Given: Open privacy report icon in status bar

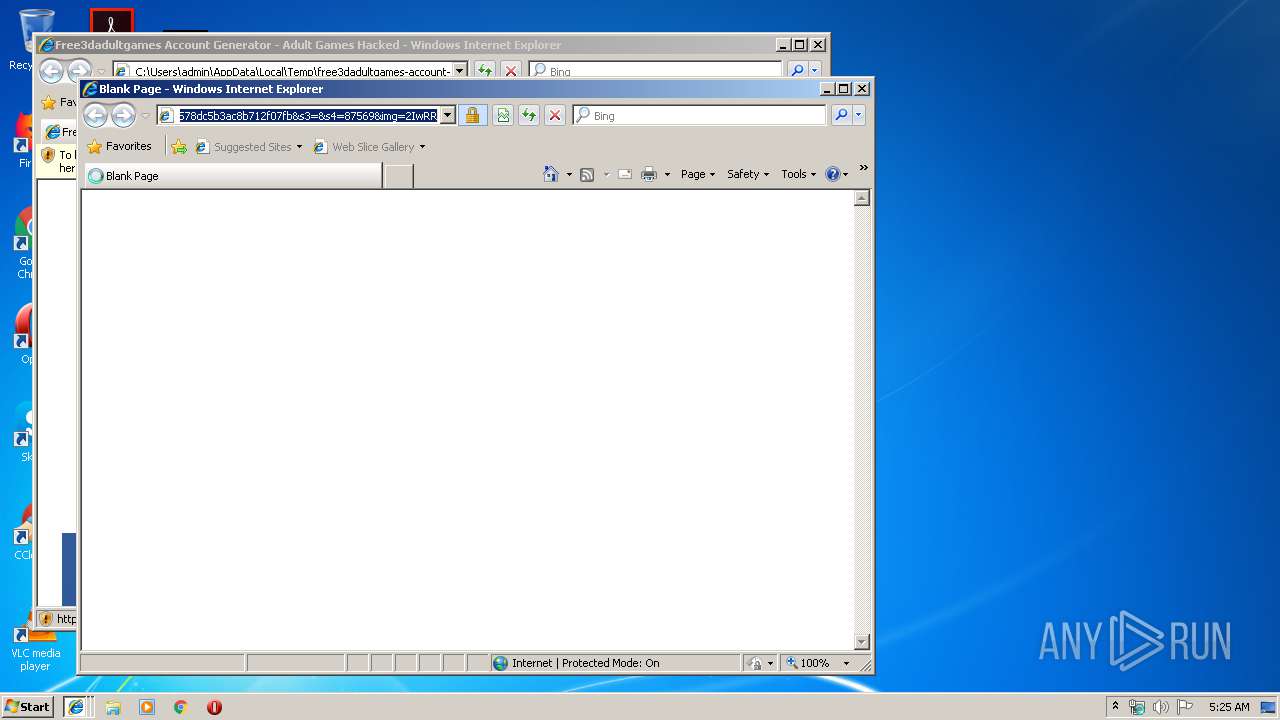Looking at the screenshot, I should [x=760, y=663].
